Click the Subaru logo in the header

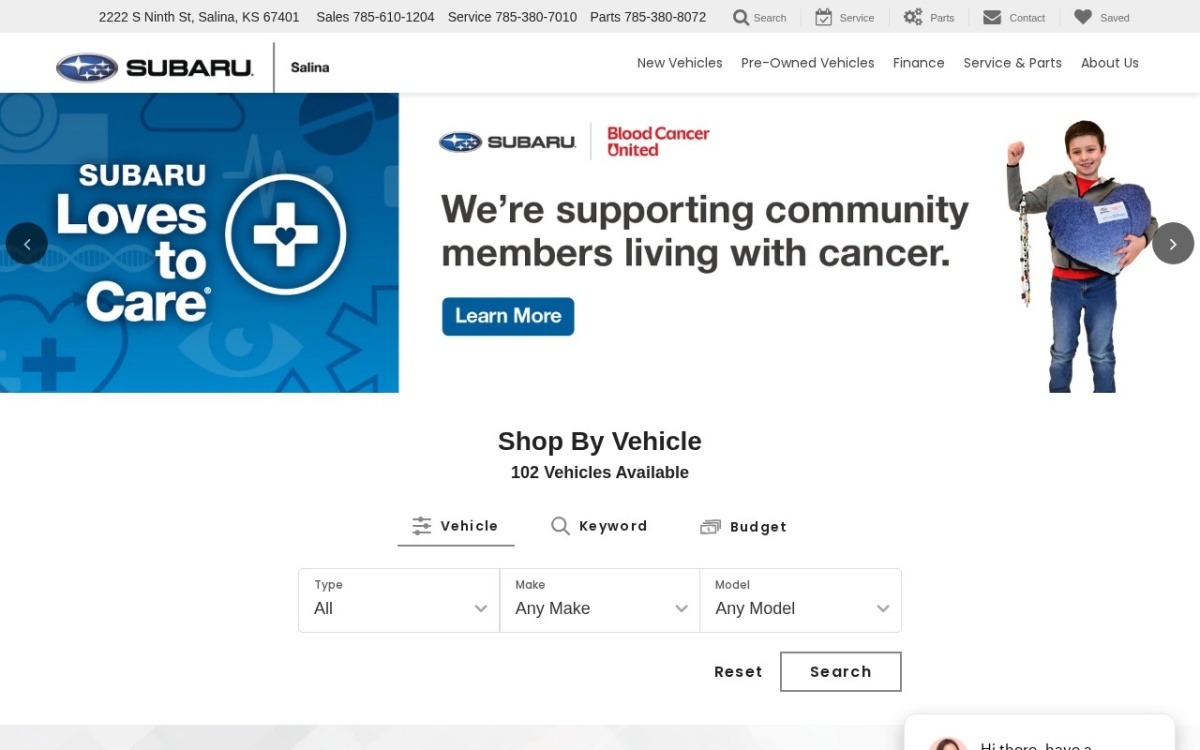[154, 68]
